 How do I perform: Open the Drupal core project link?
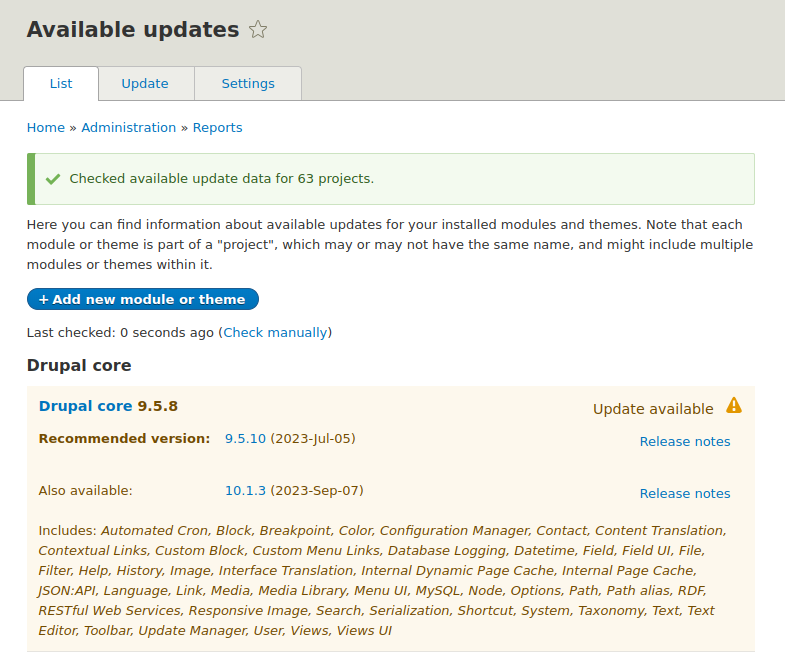pos(86,406)
